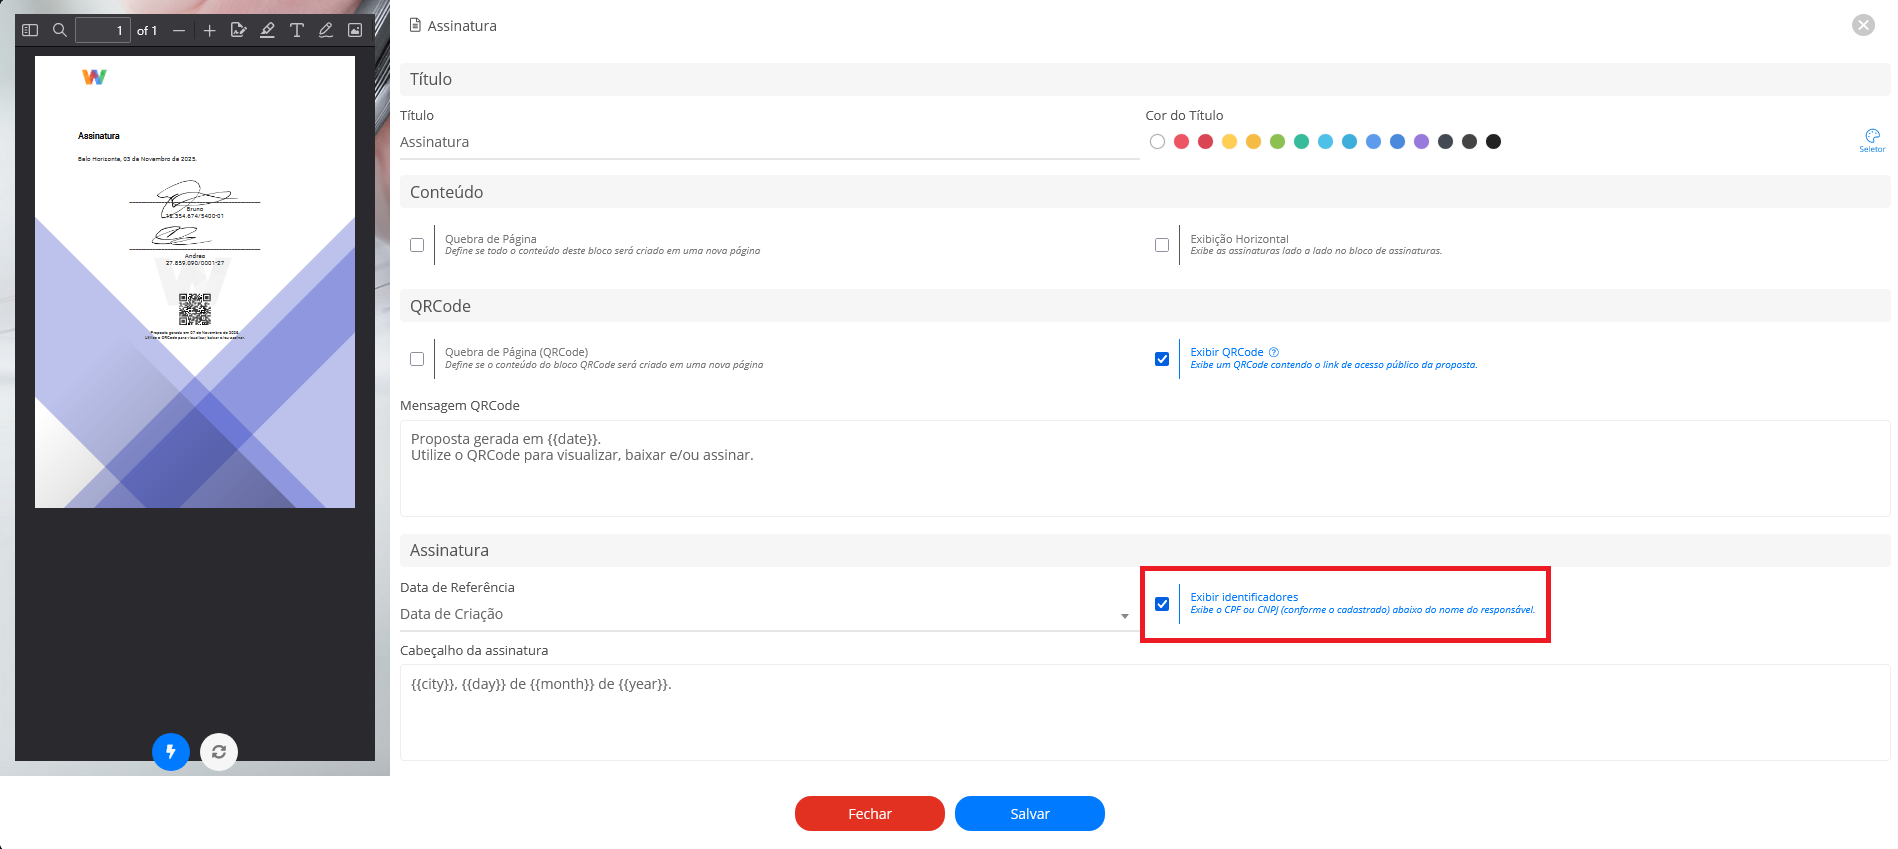
Task: Select the highlighter tool in PDF toolbar
Action: (267, 30)
